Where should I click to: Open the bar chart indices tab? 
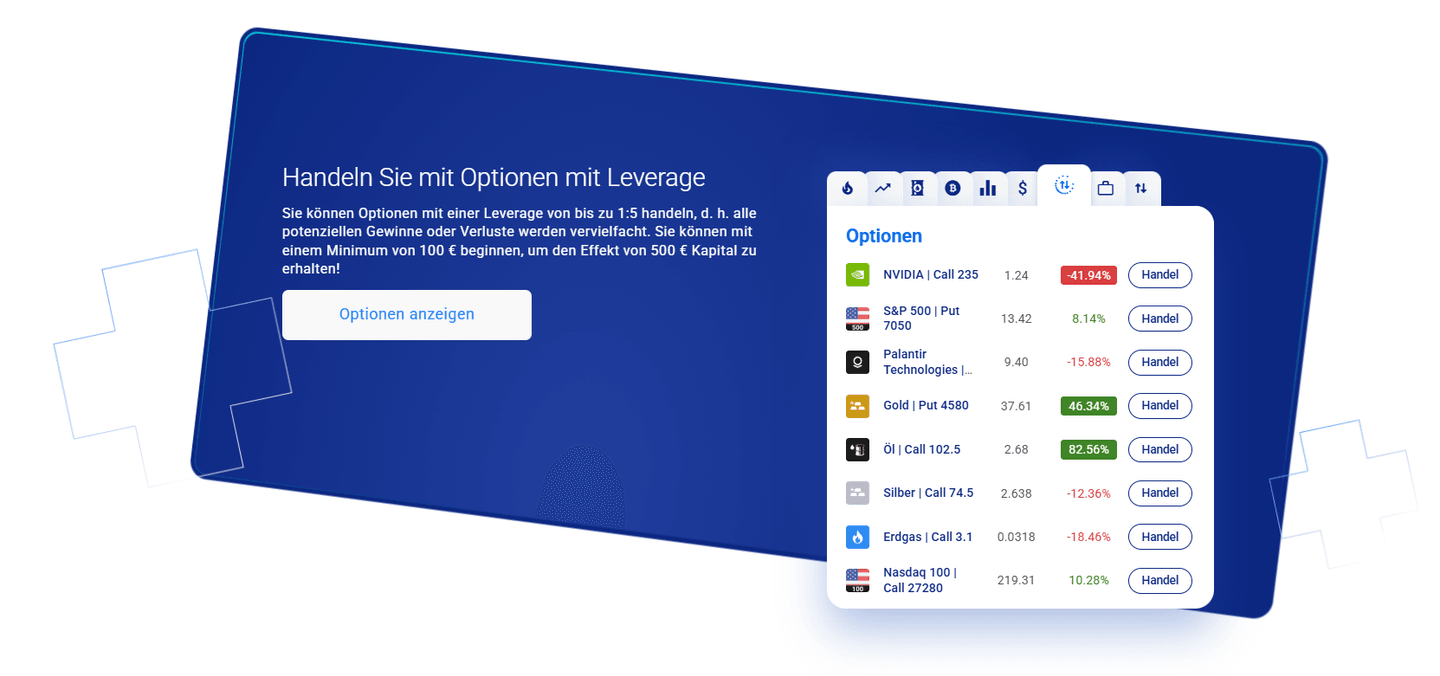[x=987, y=188]
